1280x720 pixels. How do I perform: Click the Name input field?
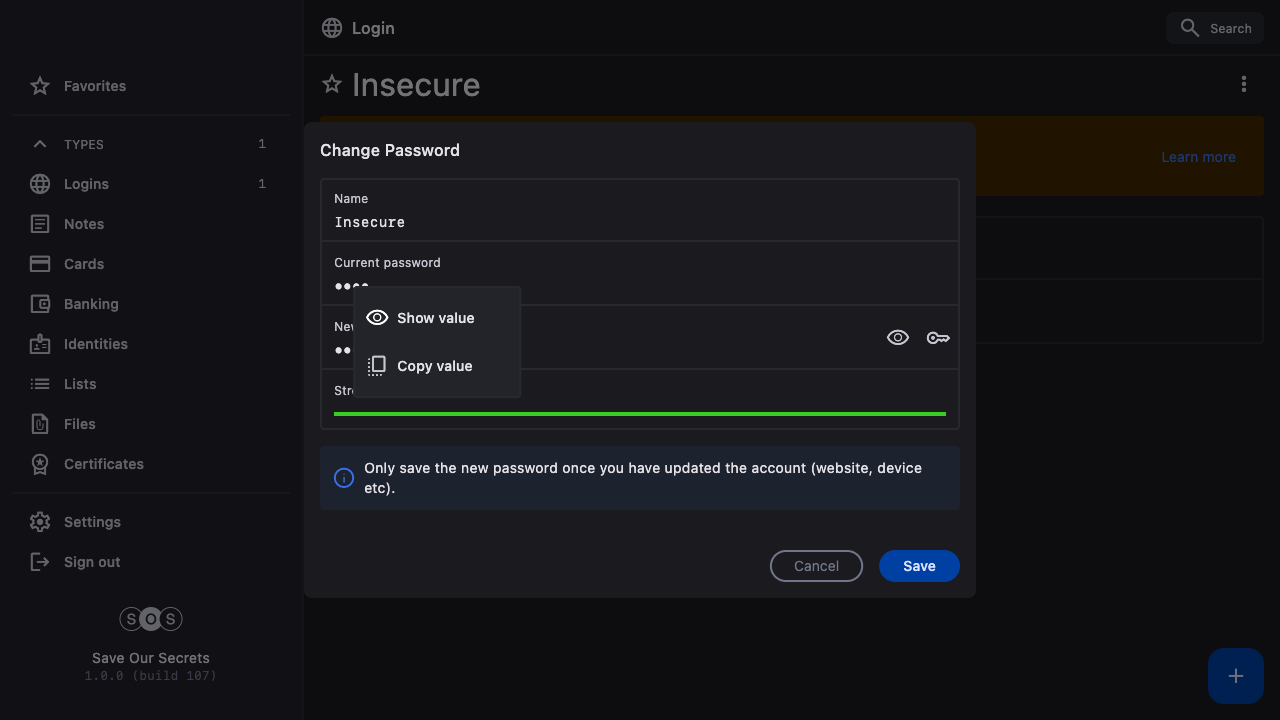pyautogui.click(x=640, y=221)
